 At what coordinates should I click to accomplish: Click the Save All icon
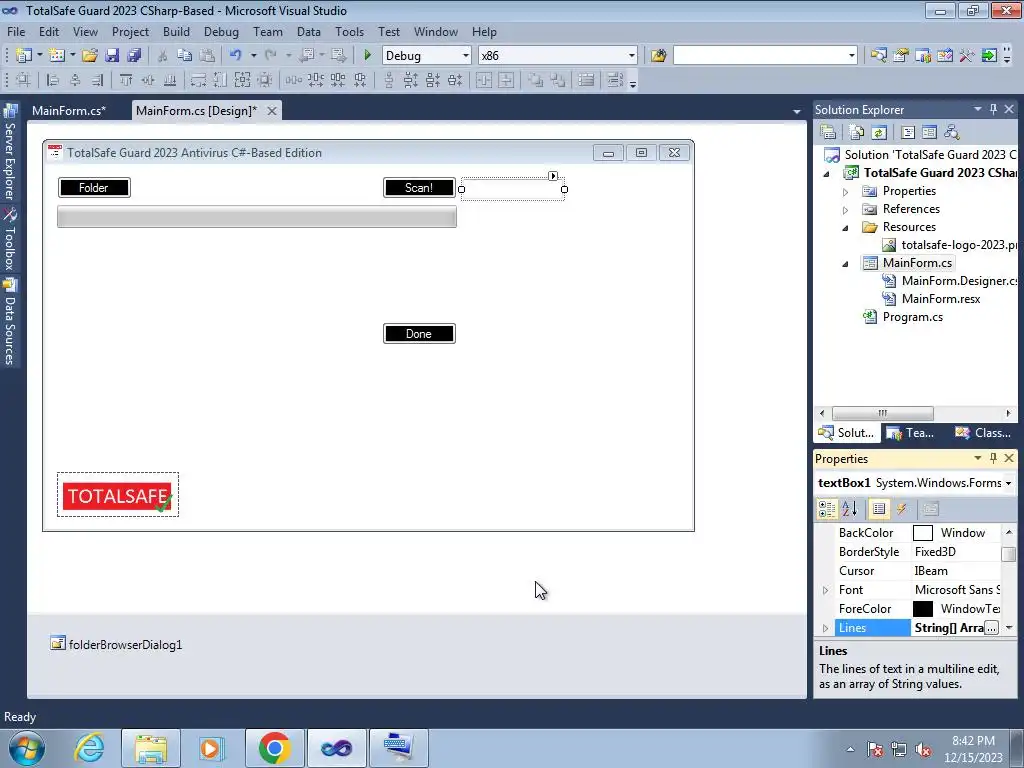pos(135,56)
